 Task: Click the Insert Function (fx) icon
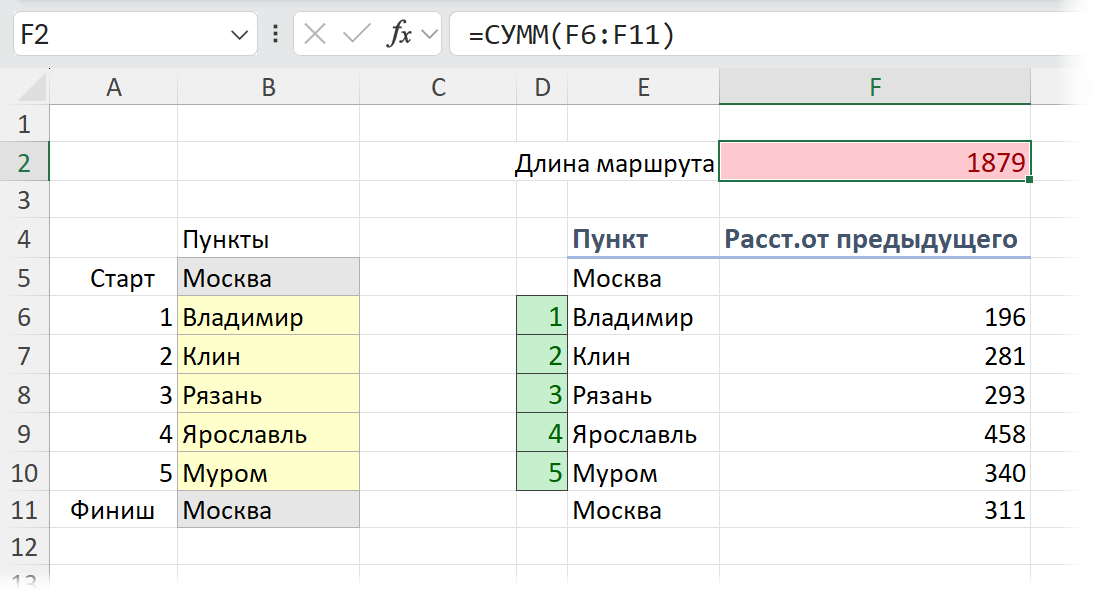pyautogui.click(x=401, y=33)
